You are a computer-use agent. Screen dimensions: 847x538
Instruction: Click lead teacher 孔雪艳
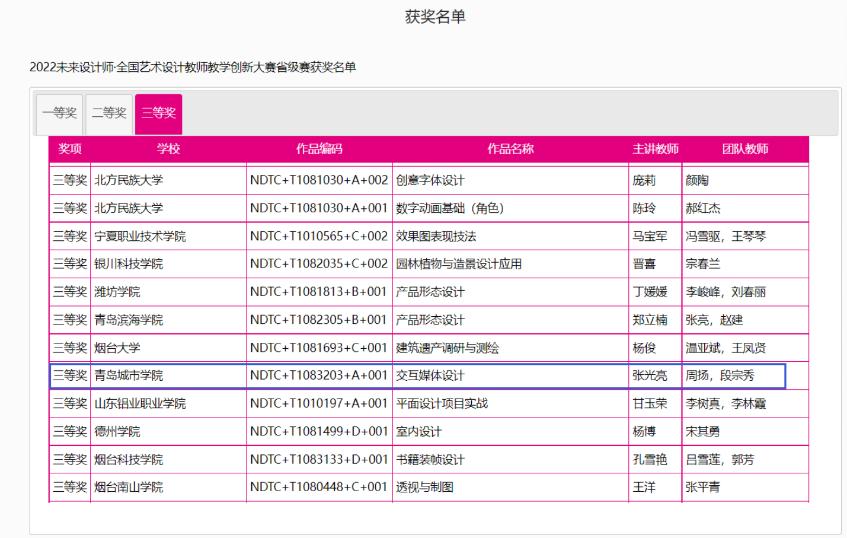[x=650, y=460]
